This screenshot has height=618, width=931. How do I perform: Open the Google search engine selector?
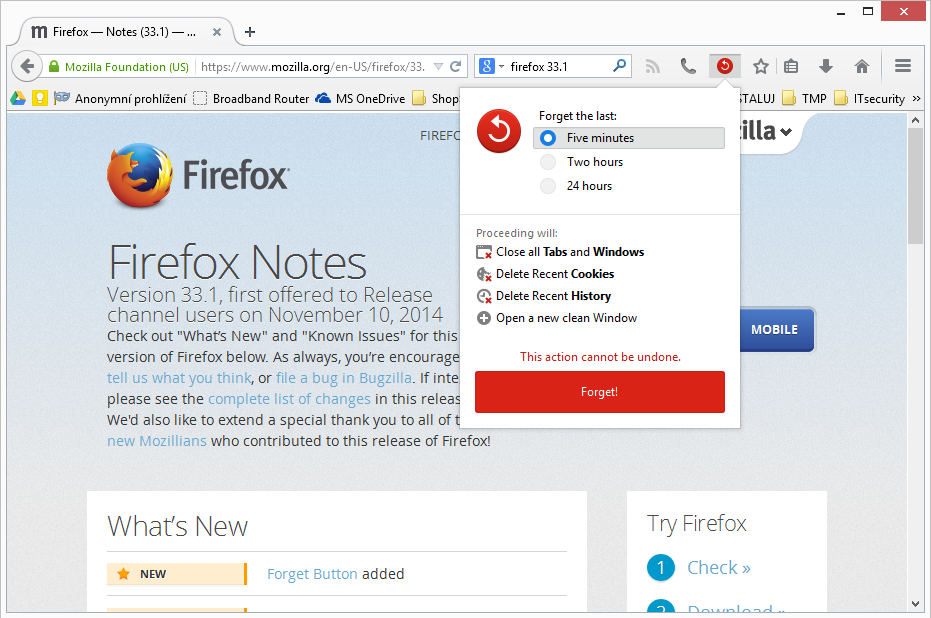[491, 66]
